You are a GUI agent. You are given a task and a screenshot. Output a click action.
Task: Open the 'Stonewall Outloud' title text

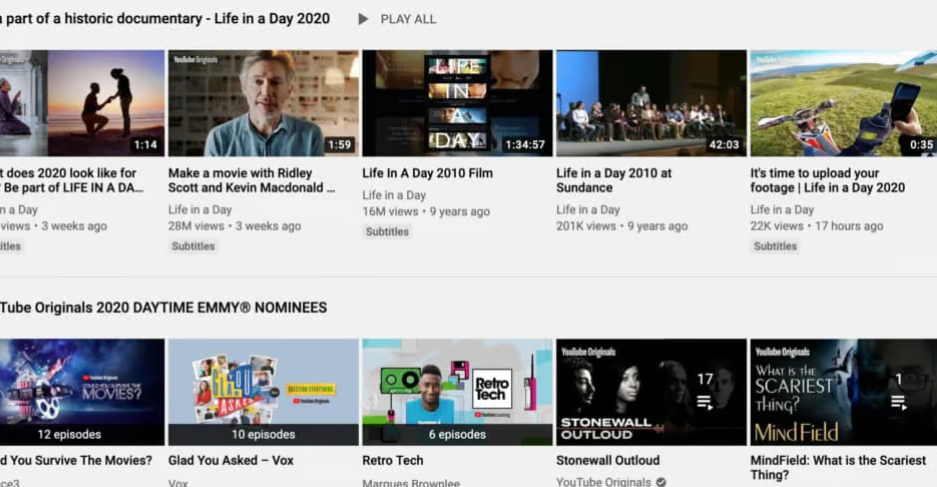608,461
